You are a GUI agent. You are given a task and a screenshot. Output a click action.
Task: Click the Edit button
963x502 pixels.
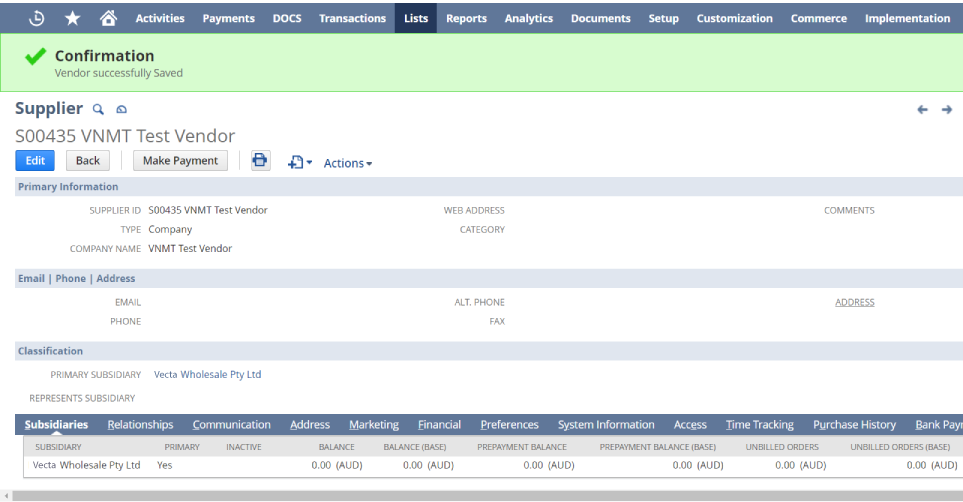[35, 160]
